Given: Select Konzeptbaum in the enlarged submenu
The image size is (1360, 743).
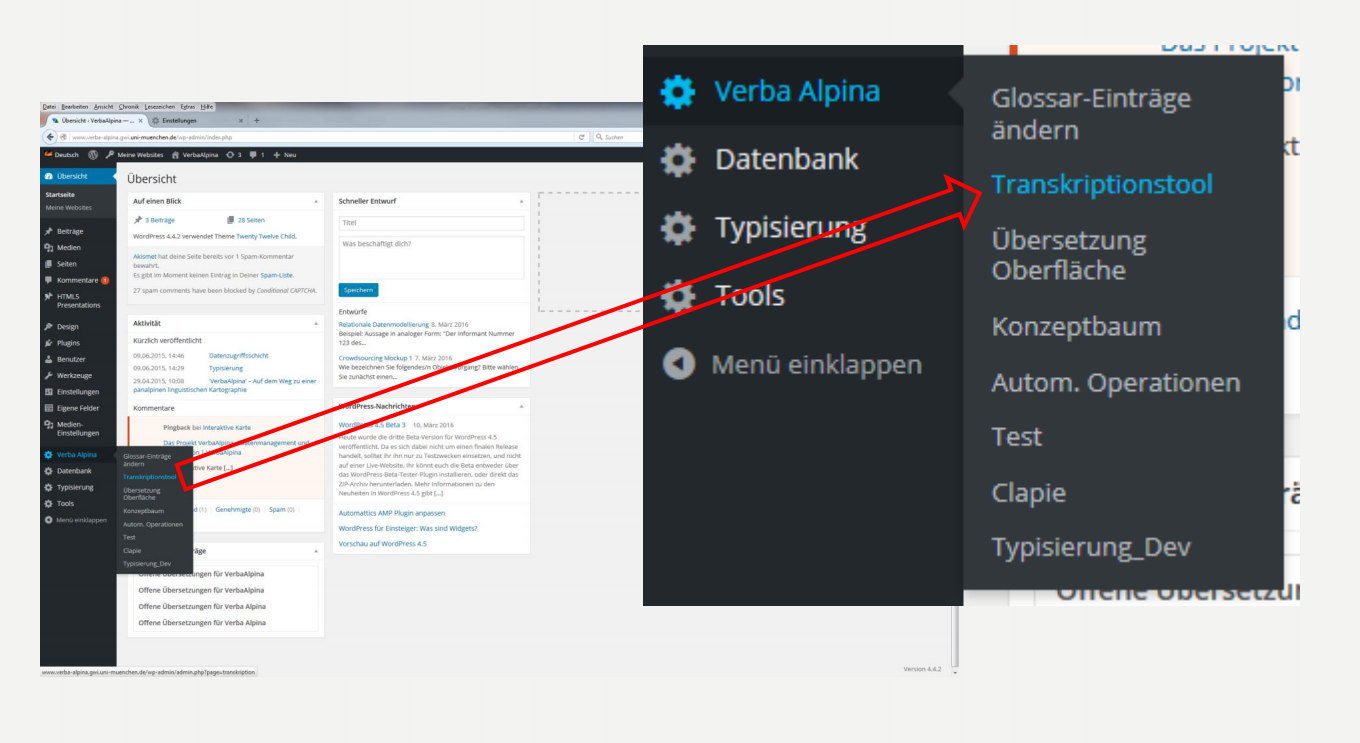Looking at the screenshot, I should tap(1076, 327).
